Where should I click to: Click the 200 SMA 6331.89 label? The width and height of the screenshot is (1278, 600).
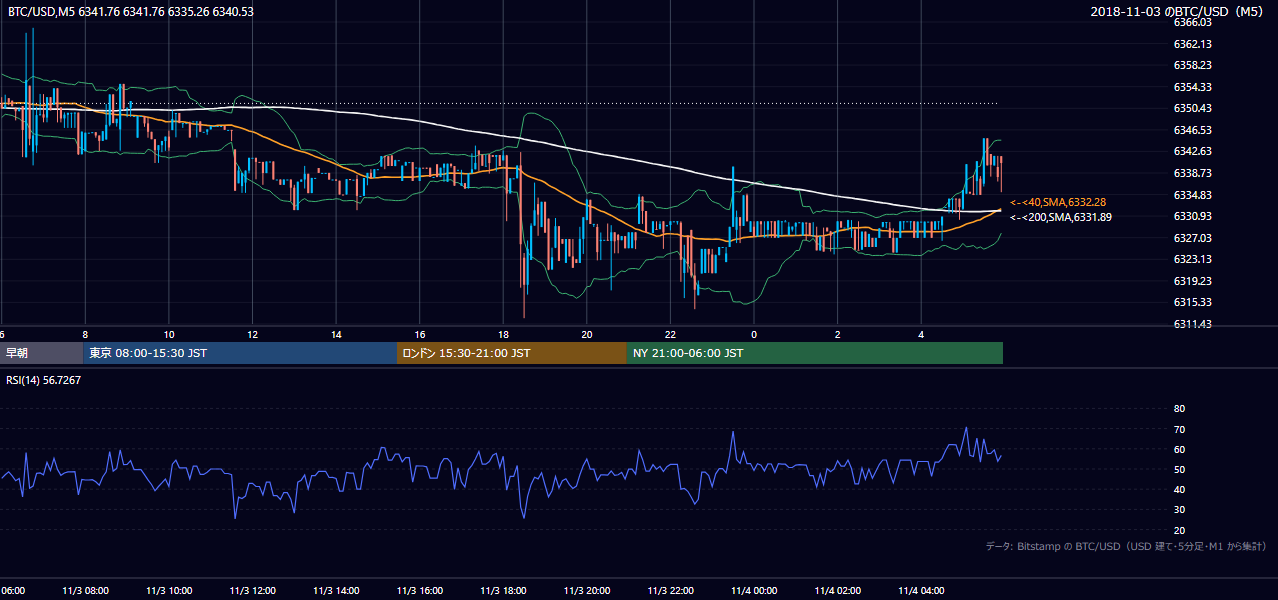click(1061, 217)
